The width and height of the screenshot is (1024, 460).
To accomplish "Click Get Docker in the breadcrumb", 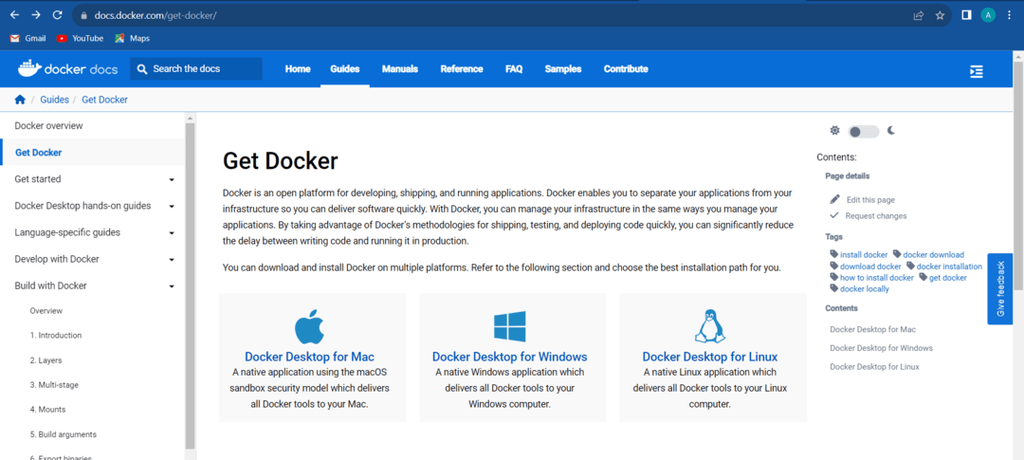I will tap(104, 99).
